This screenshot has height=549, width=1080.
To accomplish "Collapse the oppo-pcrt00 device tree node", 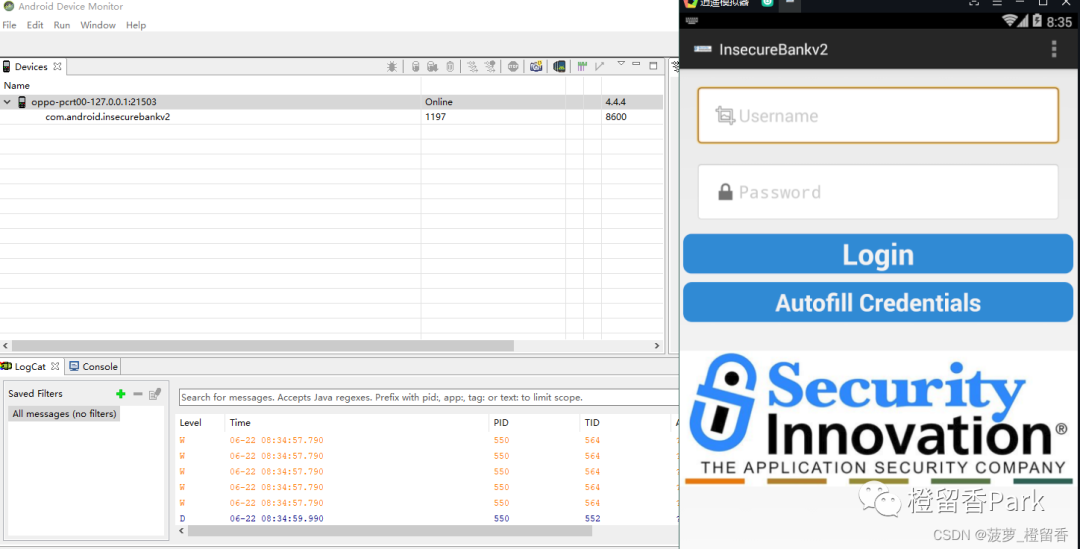I will (x=7, y=102).
